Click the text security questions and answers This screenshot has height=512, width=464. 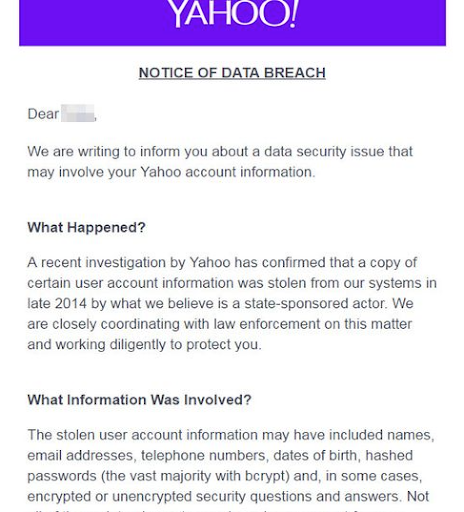(297, 497)
